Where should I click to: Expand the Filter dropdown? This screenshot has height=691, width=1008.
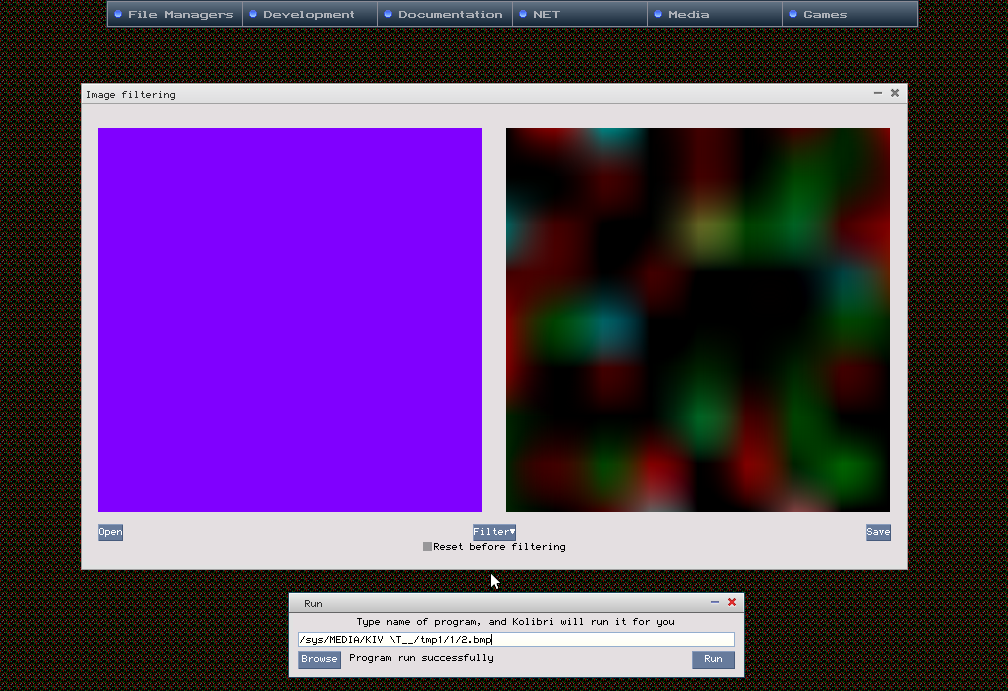(494, 532)
